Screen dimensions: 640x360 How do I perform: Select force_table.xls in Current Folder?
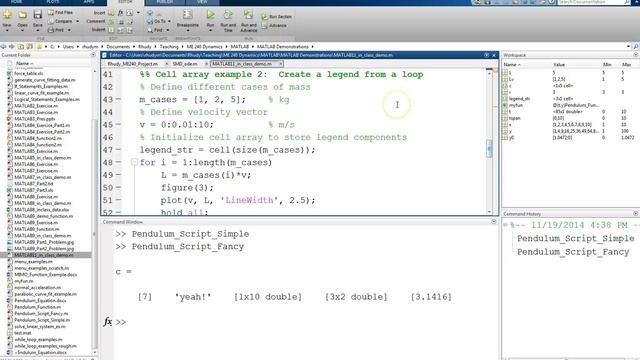click(28, 73)
